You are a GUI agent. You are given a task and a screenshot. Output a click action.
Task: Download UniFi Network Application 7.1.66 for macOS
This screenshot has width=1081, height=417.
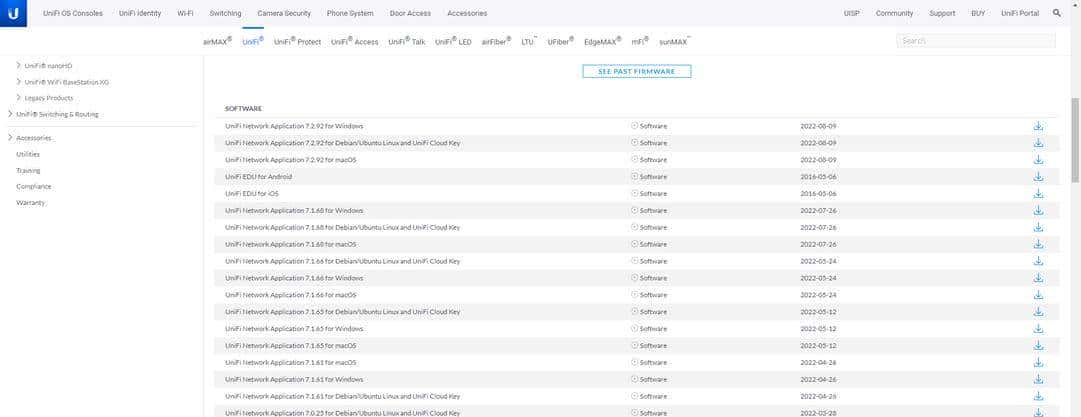(1038, 295)
